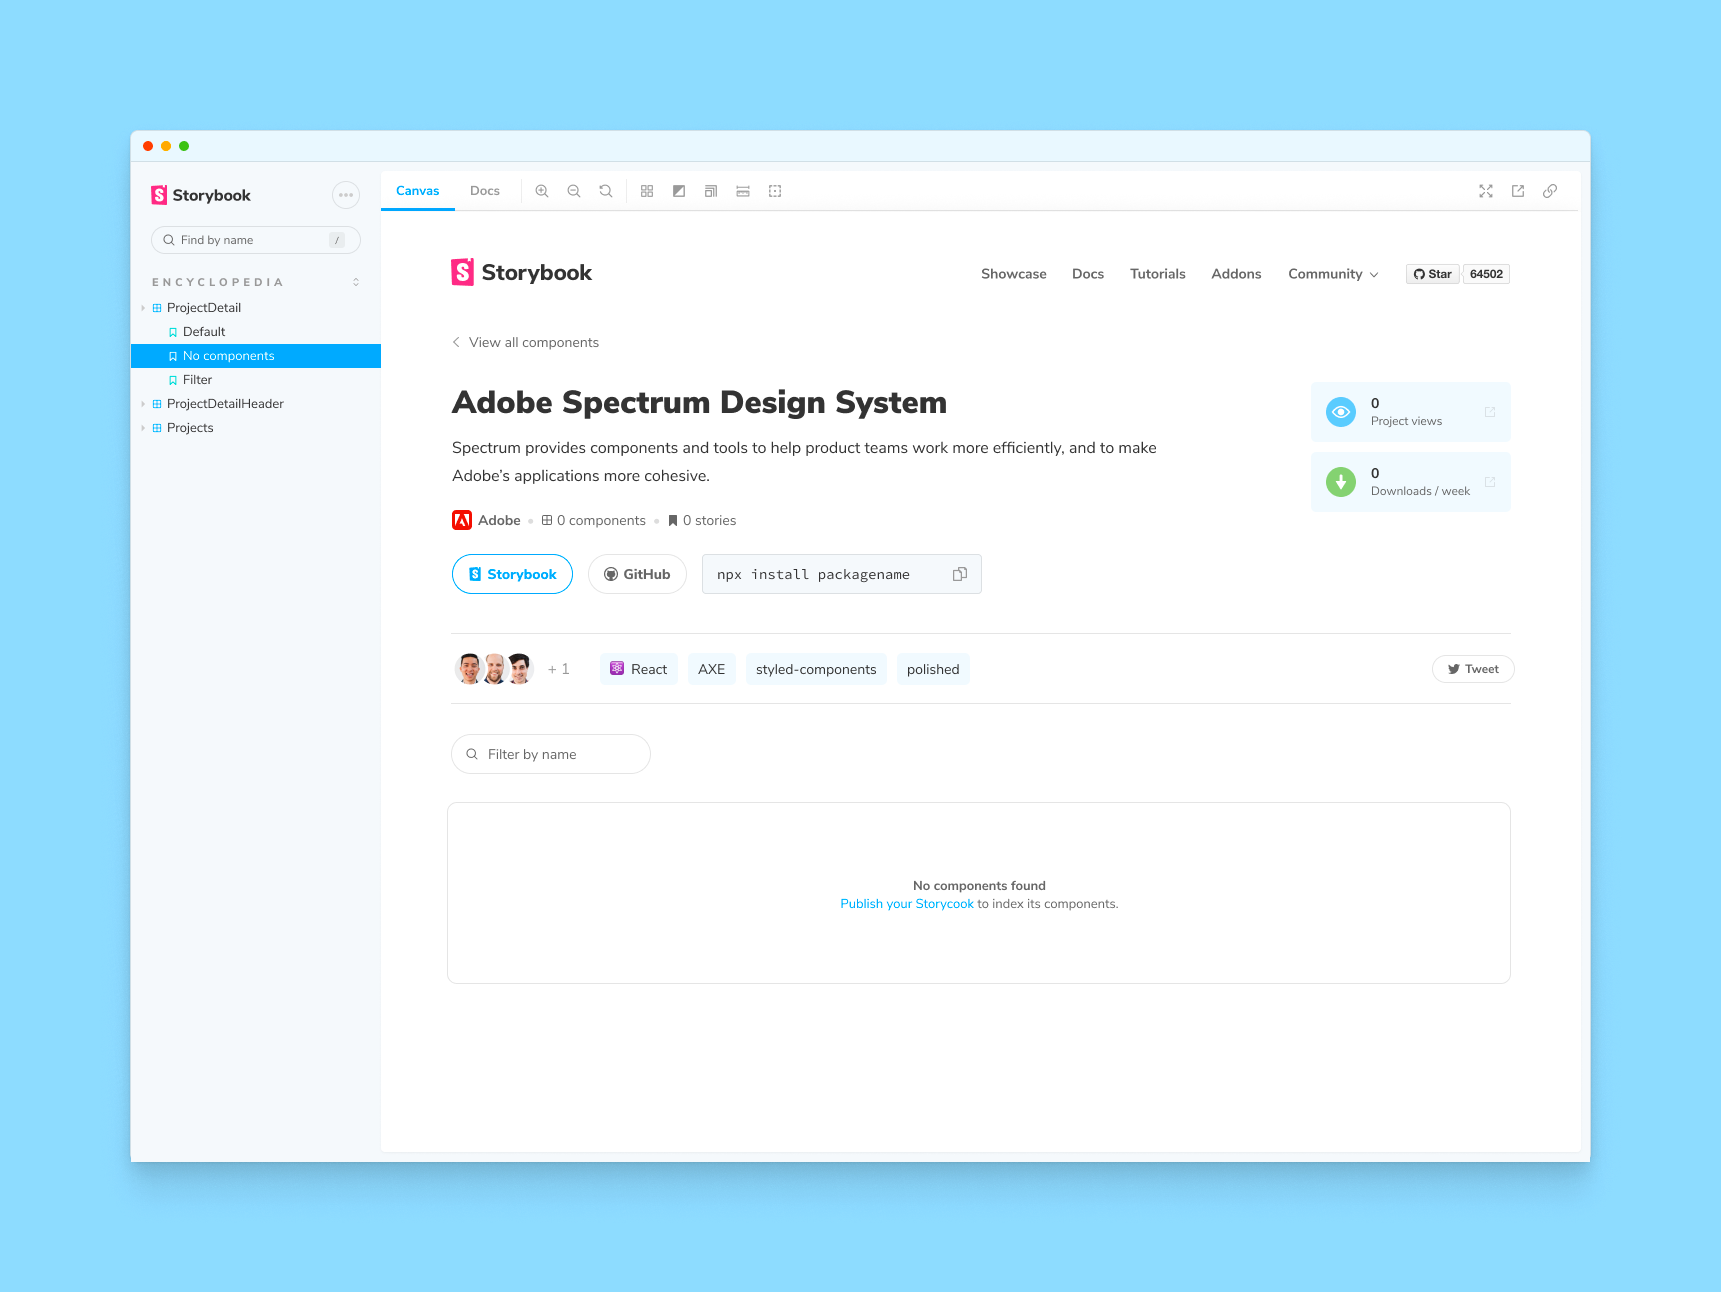
Task: Toggle the outlines toolbar icon
Action: pyautogui.click(x=775, y=191)
